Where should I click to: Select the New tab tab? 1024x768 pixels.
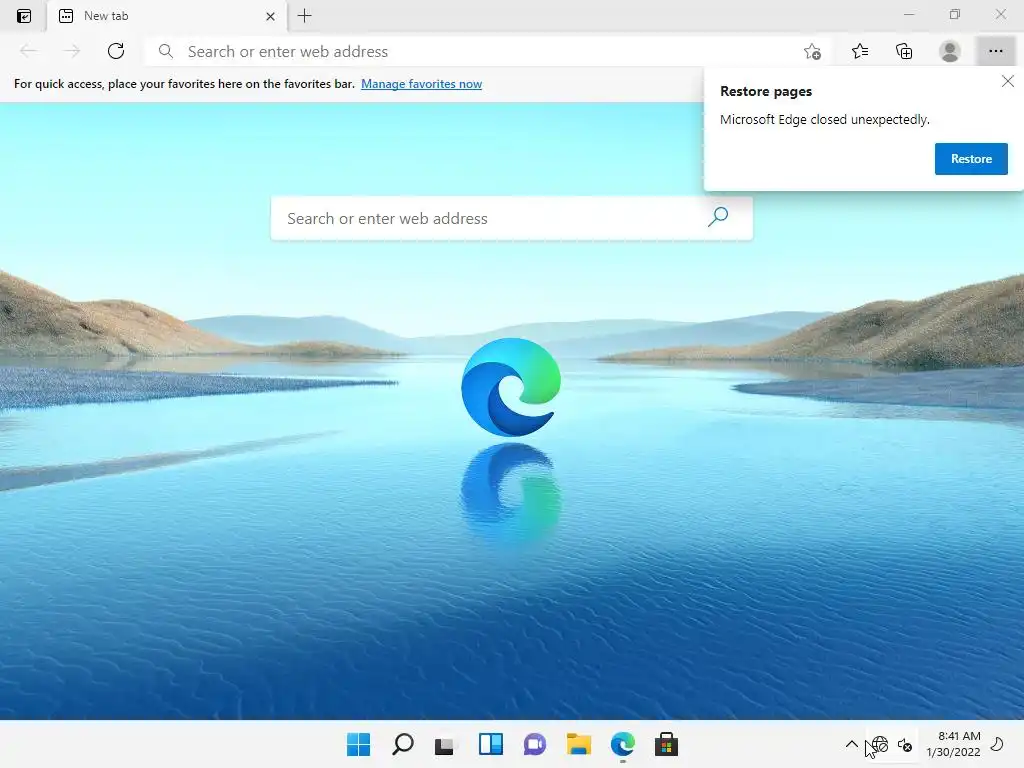167,16
